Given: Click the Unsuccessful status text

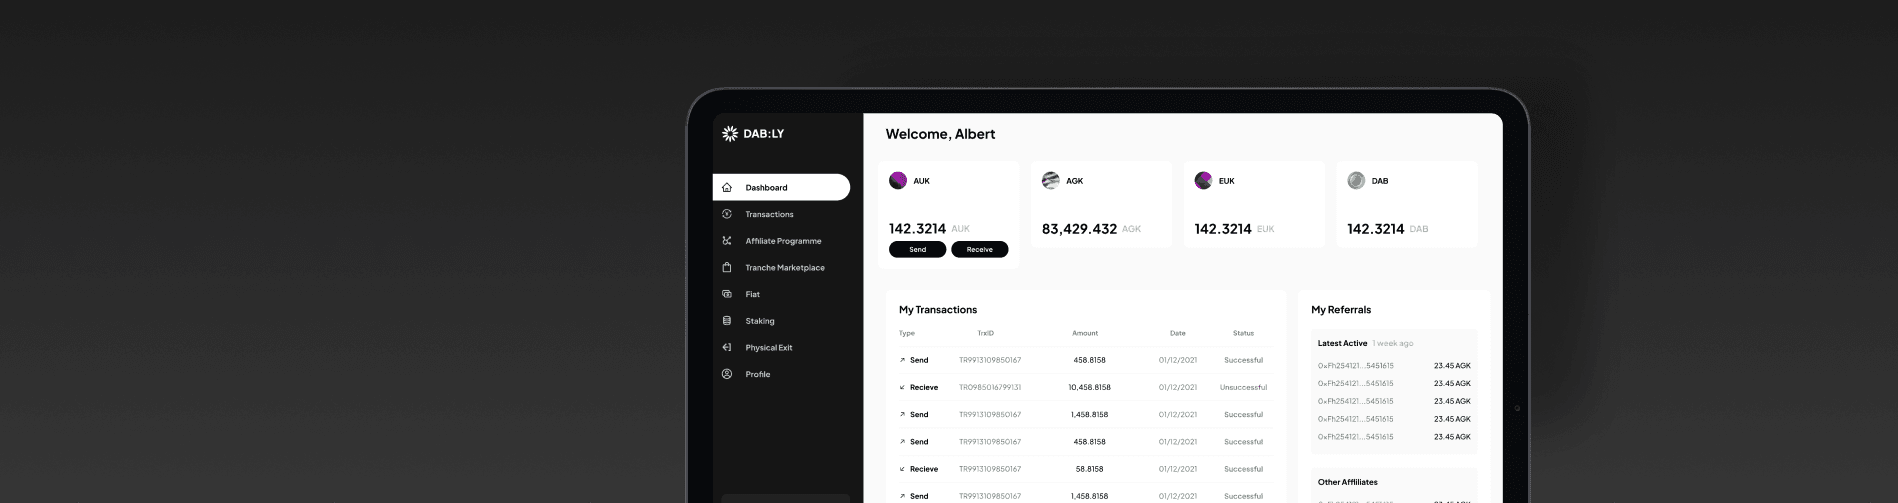Looking at the screenshot, I should pyautogui.click(x=1243, y=387).
